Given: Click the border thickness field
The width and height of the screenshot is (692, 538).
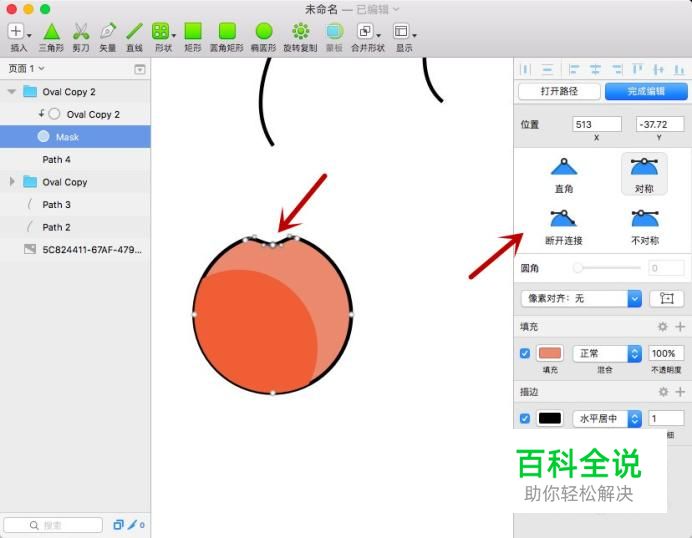Looking at the screenshot, I should pyautogui.click(x=666, y=418).
